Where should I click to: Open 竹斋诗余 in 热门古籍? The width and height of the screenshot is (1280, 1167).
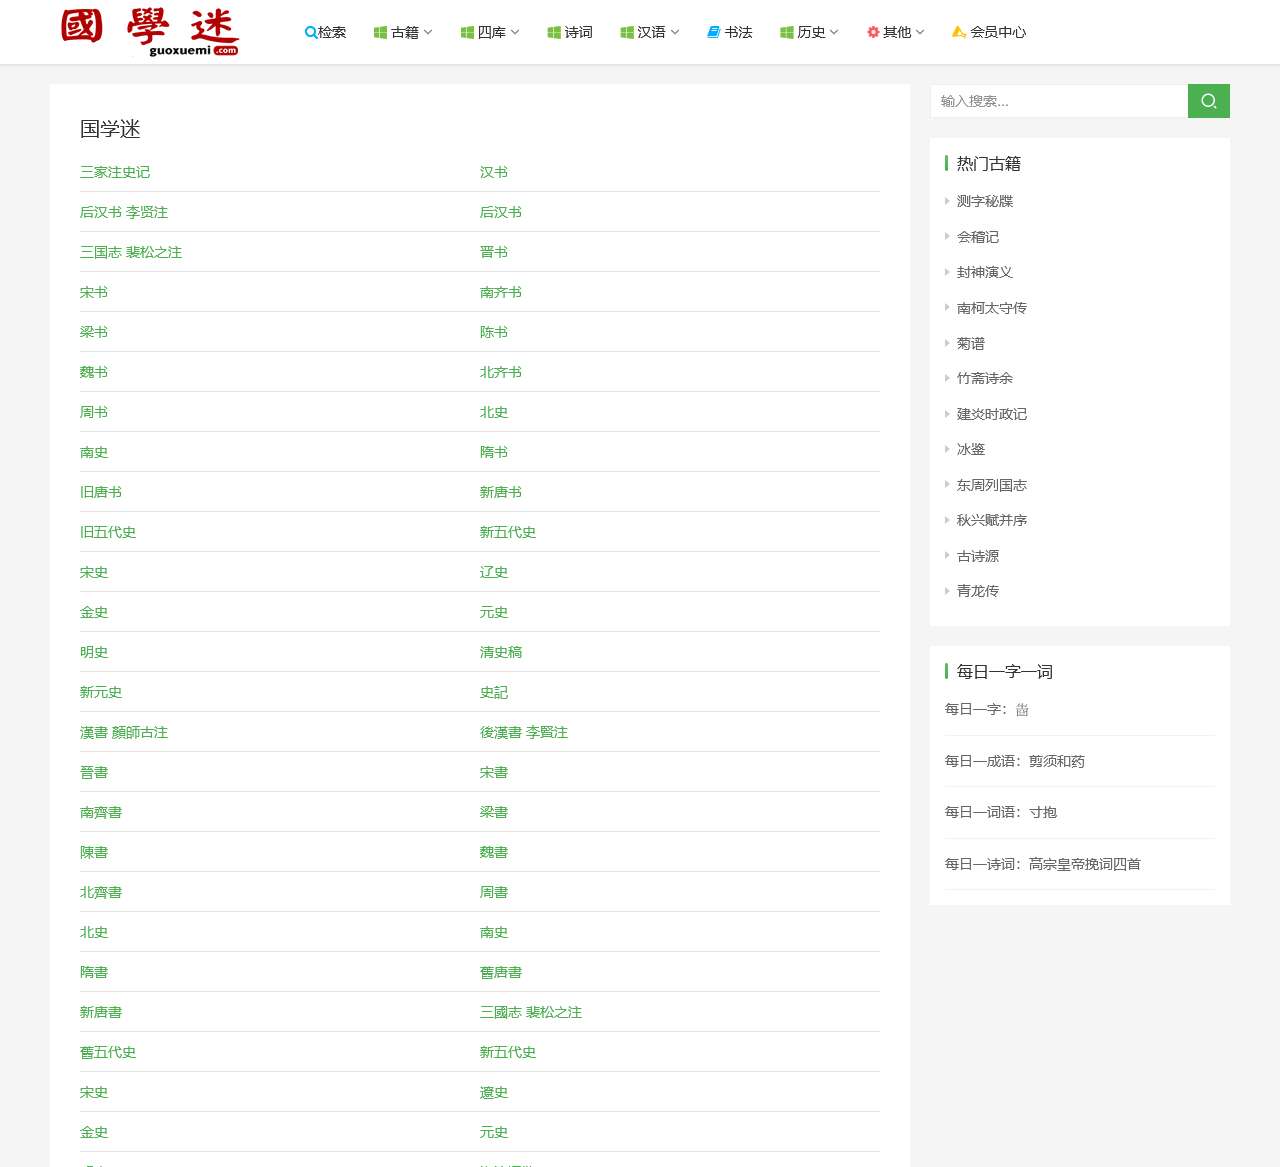pyautogui.click(x=985, y=378)
